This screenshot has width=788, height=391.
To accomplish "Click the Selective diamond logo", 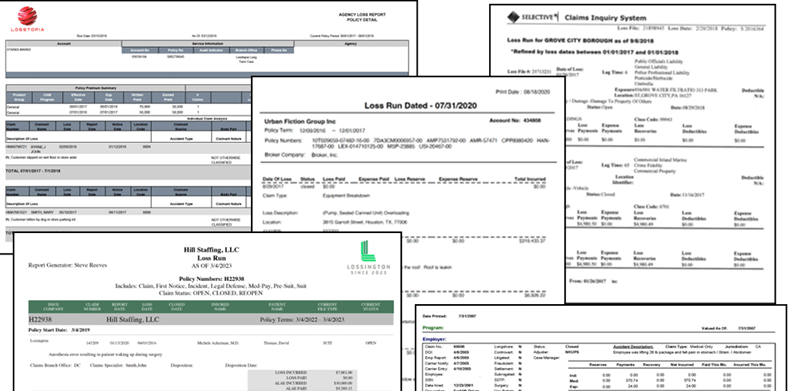I will click(x=513, y=17).
